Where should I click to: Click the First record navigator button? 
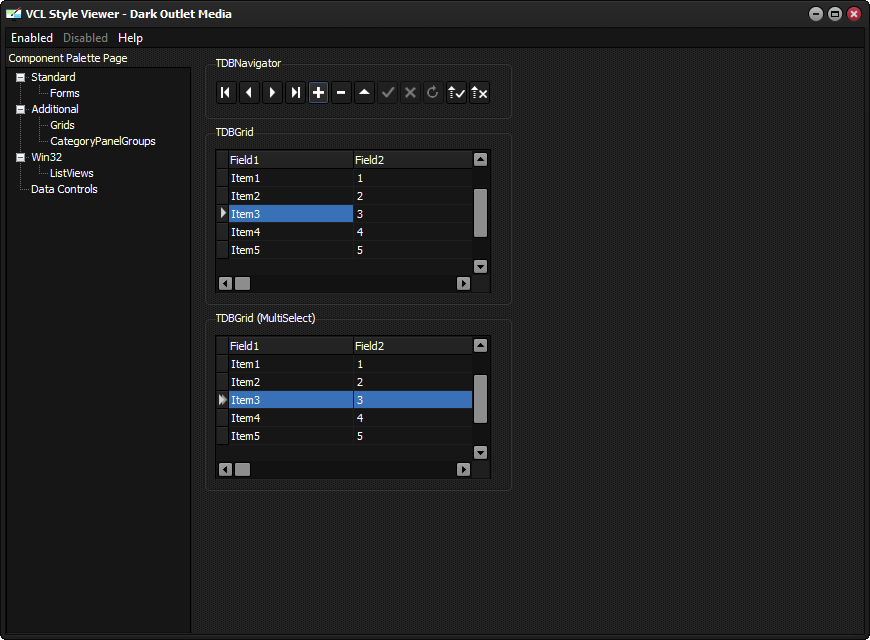[x=226, y=93]
